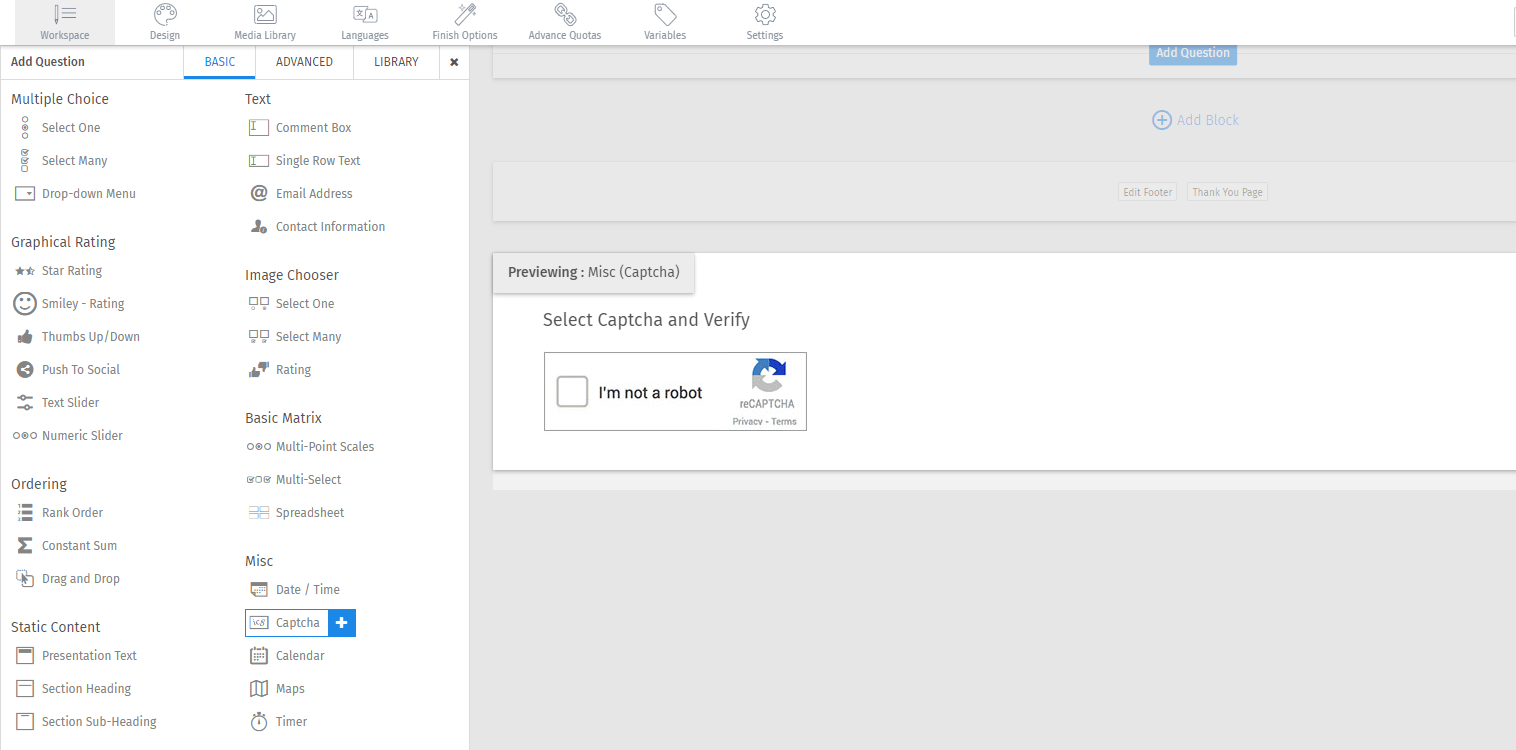Switch to the ADVANCED tab
The height and width of the screenshot is (750, 1516).
point(304,62)
